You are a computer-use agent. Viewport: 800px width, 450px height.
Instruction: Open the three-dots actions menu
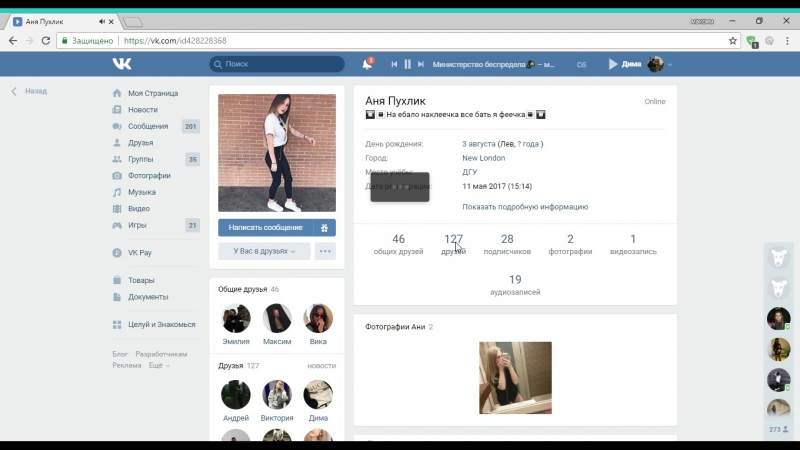click(x=325, y=251)
